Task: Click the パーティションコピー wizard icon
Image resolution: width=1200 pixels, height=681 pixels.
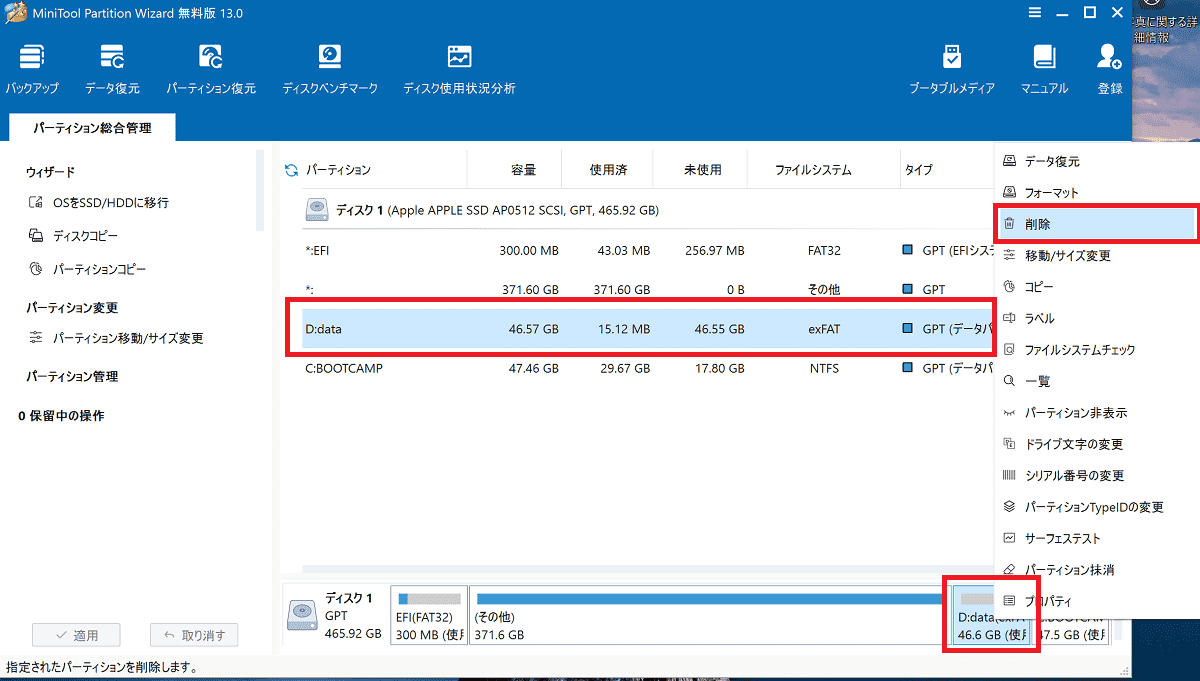Action: [x=35, y=269]
